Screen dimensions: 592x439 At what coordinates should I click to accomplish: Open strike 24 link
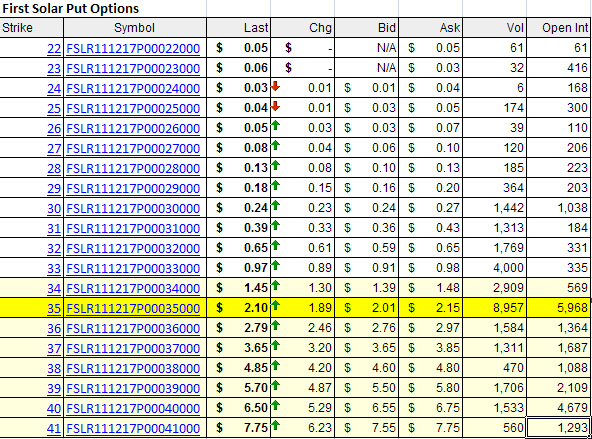point(54,89)
